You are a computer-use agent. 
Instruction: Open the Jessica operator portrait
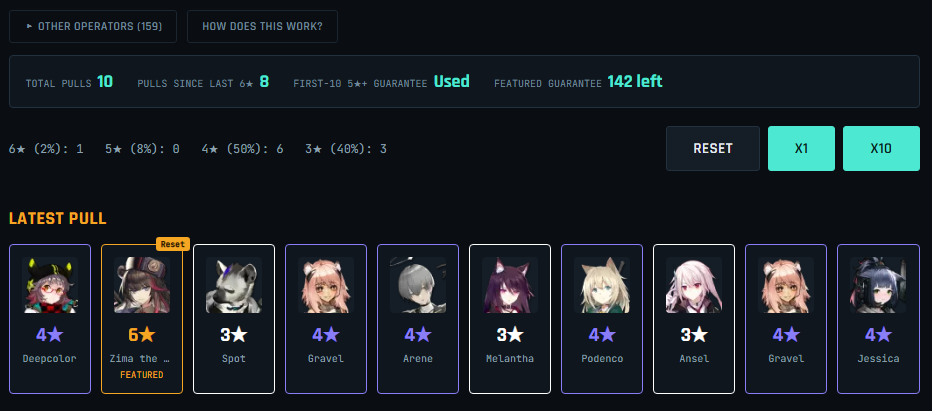(x=878, y=285)
